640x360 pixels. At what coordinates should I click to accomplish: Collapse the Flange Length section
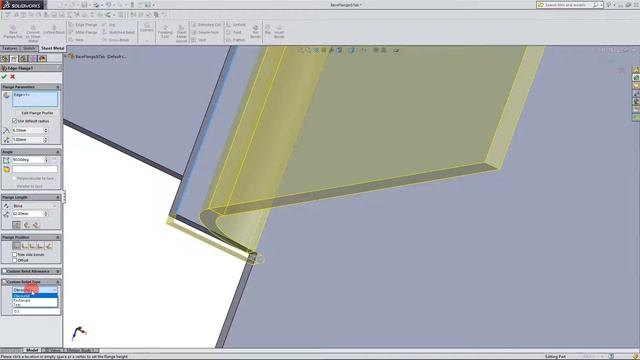pyautogui.click(x=58, y=198)
